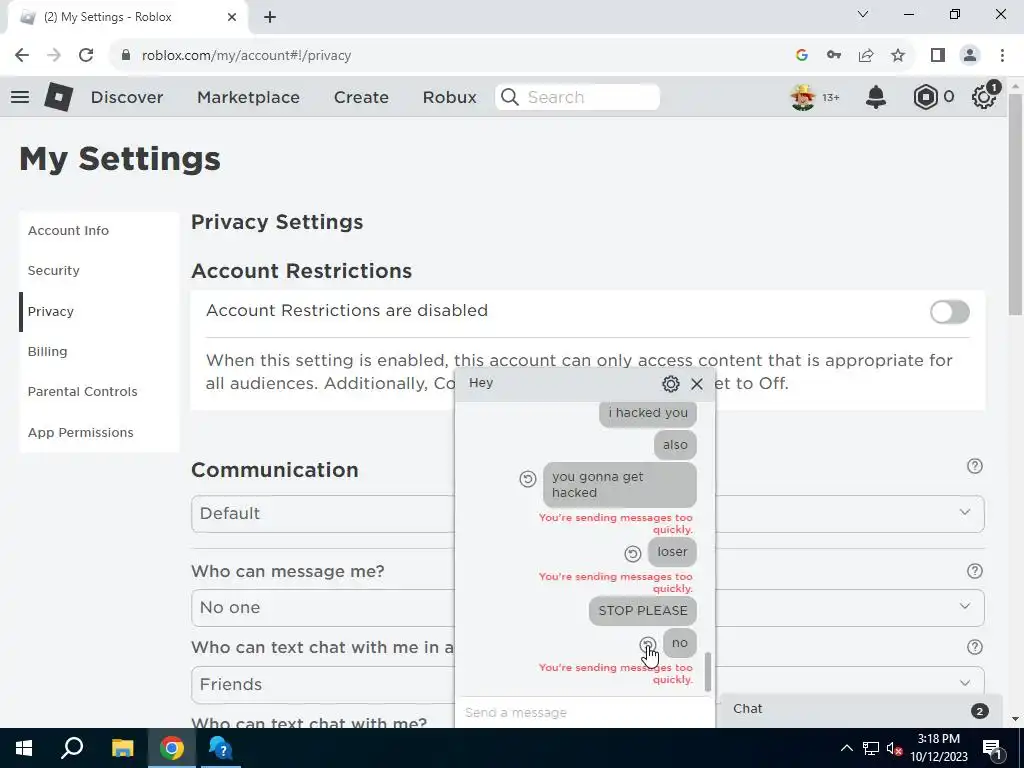Viewport: 1024px width, 768px height.
Task: Retry sending the 'no' message
Action: (x=647, y=645)
